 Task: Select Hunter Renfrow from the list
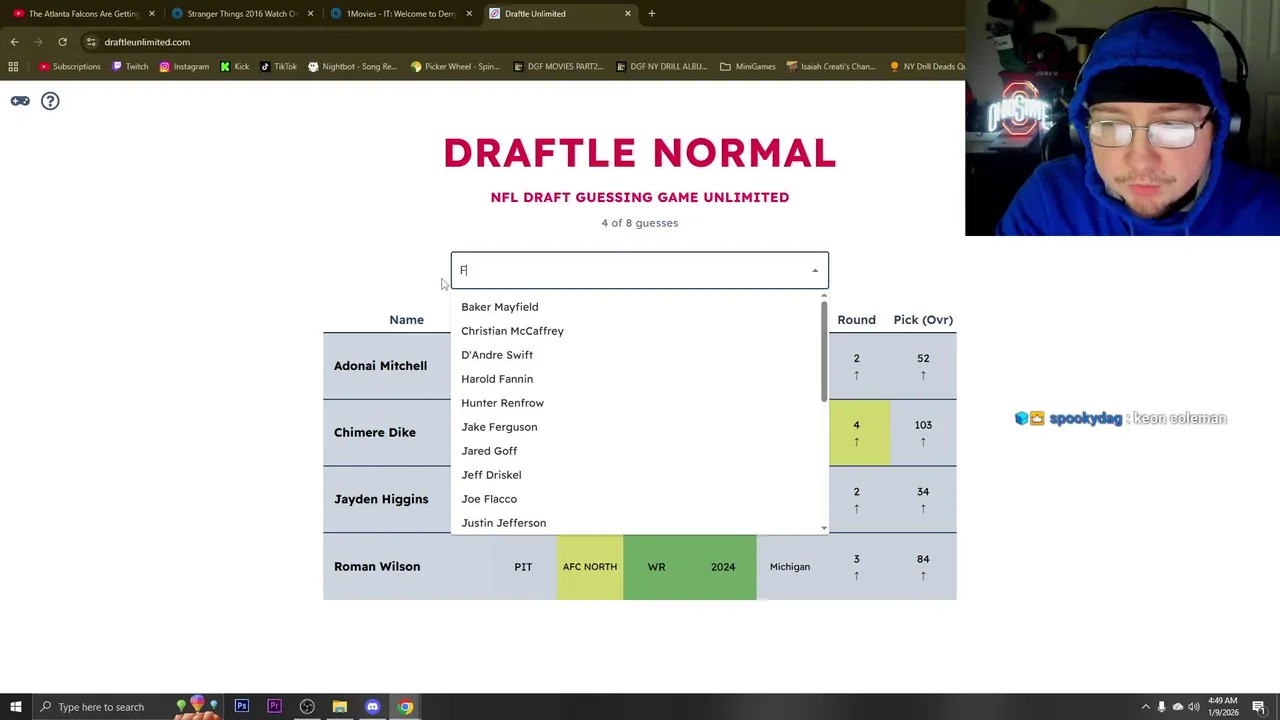[x=639, y=403]
